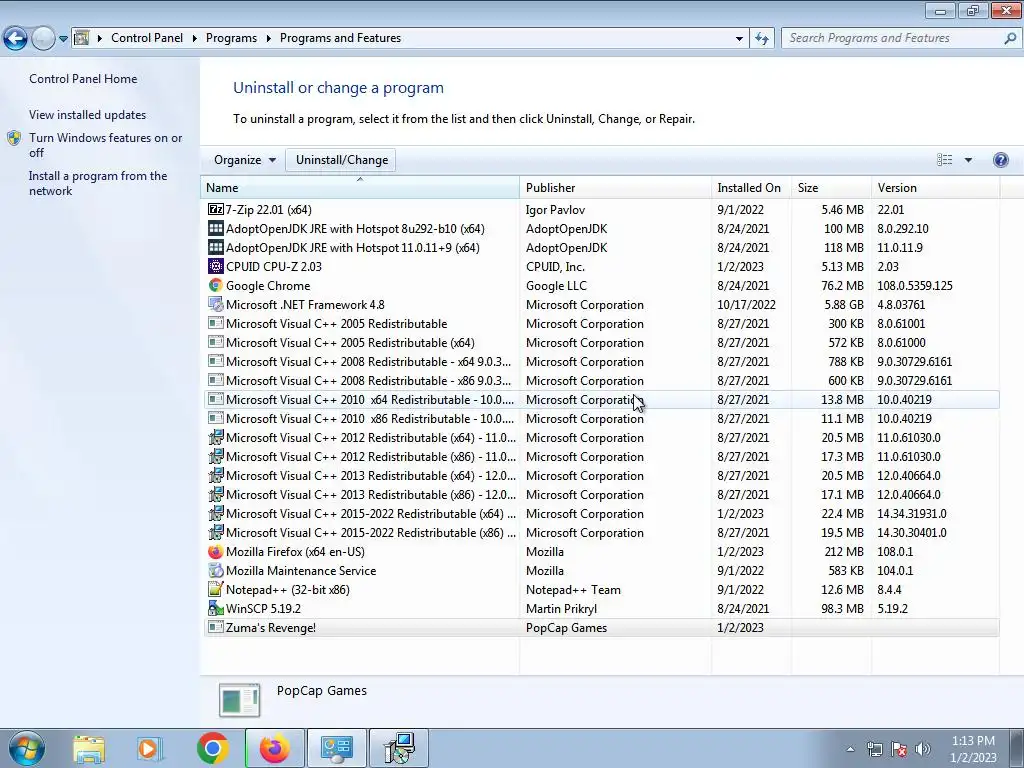Click the AdoptOpenJDK 8u292-b10 row icon

pos(216,229)
